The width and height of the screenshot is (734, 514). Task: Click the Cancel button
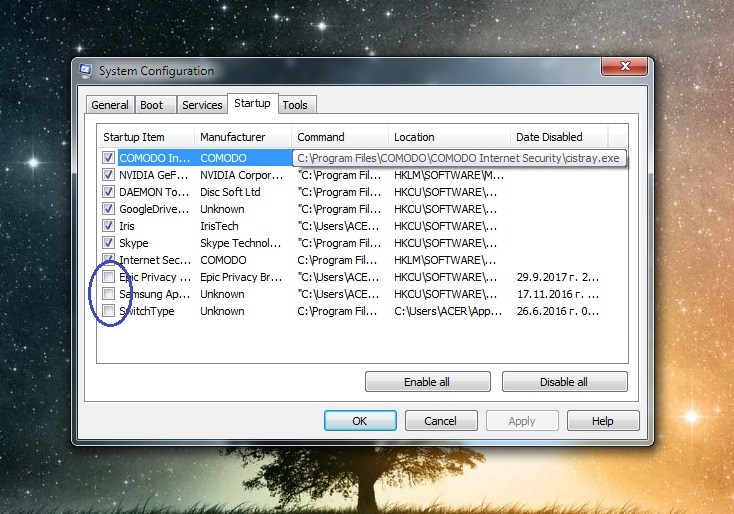pyautogui.click(x=441, y=421)
